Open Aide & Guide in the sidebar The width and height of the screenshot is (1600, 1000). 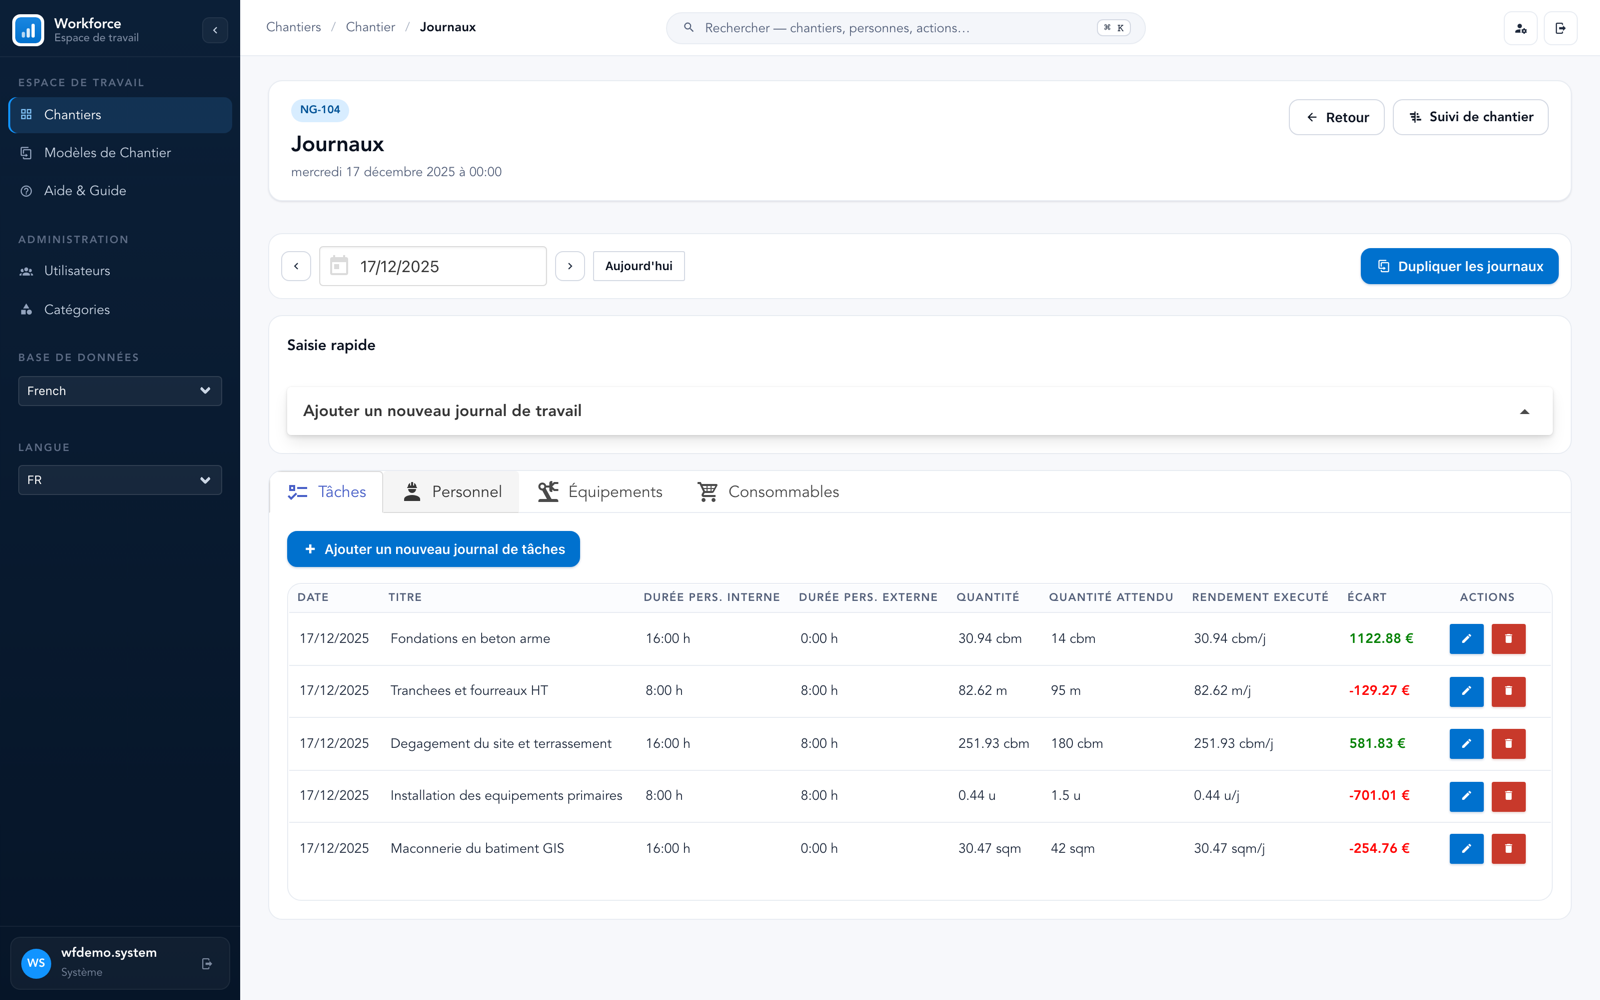[x=120, y=191]
